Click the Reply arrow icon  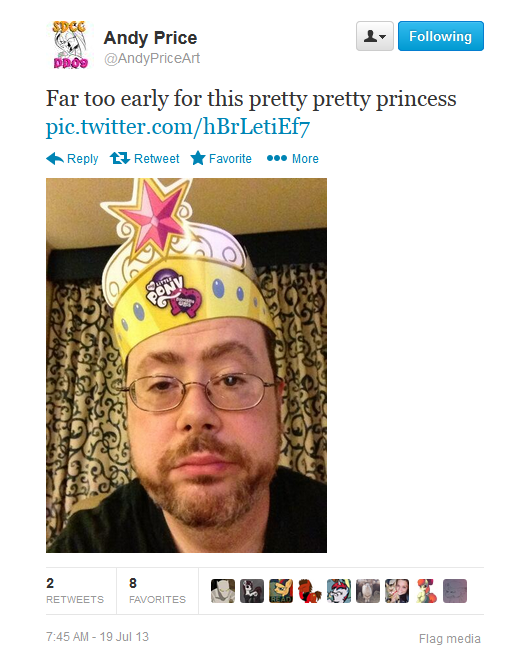[x=55, y=158]
